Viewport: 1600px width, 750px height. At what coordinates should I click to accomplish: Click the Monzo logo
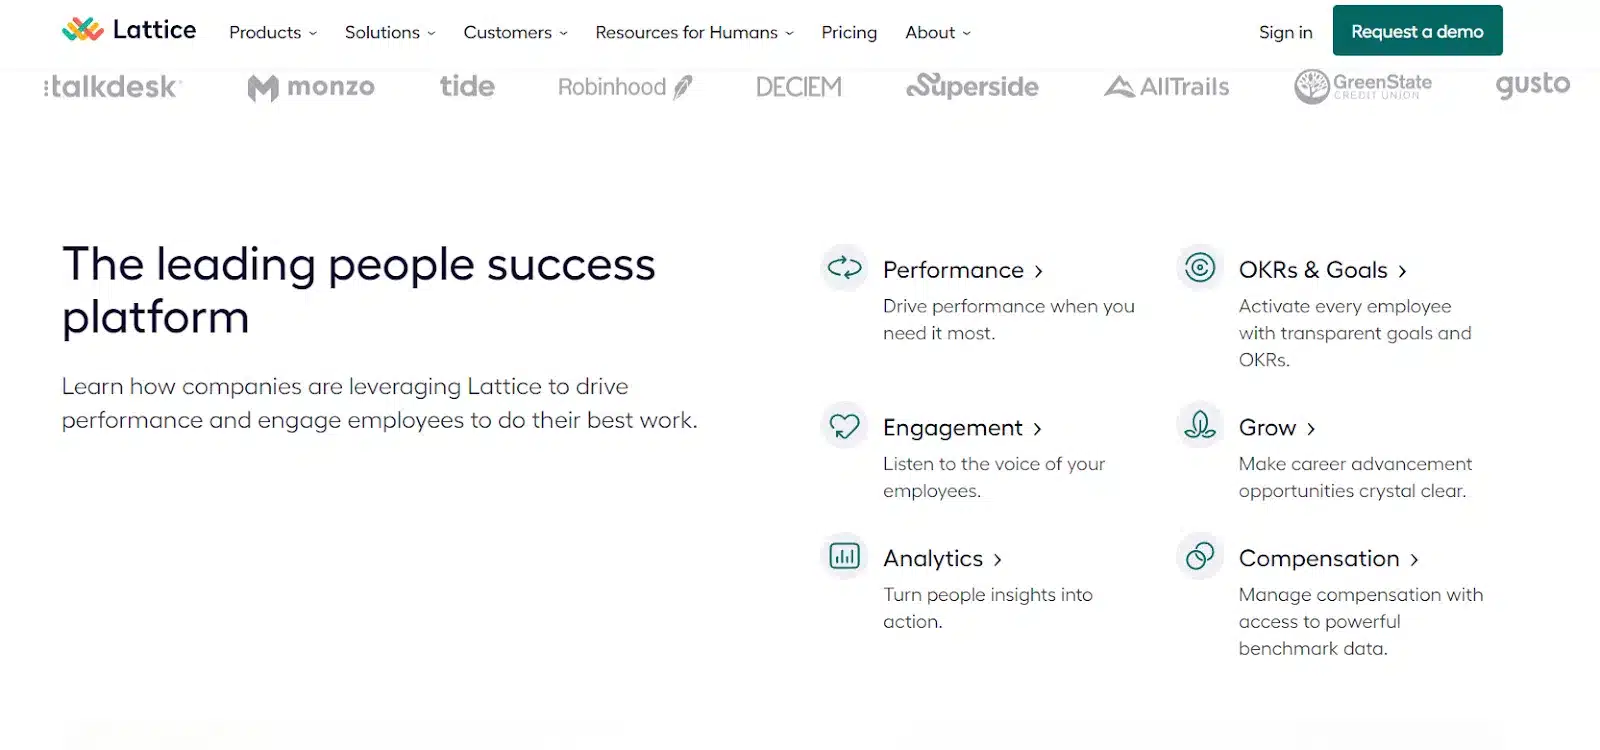(x=311, y=88)
